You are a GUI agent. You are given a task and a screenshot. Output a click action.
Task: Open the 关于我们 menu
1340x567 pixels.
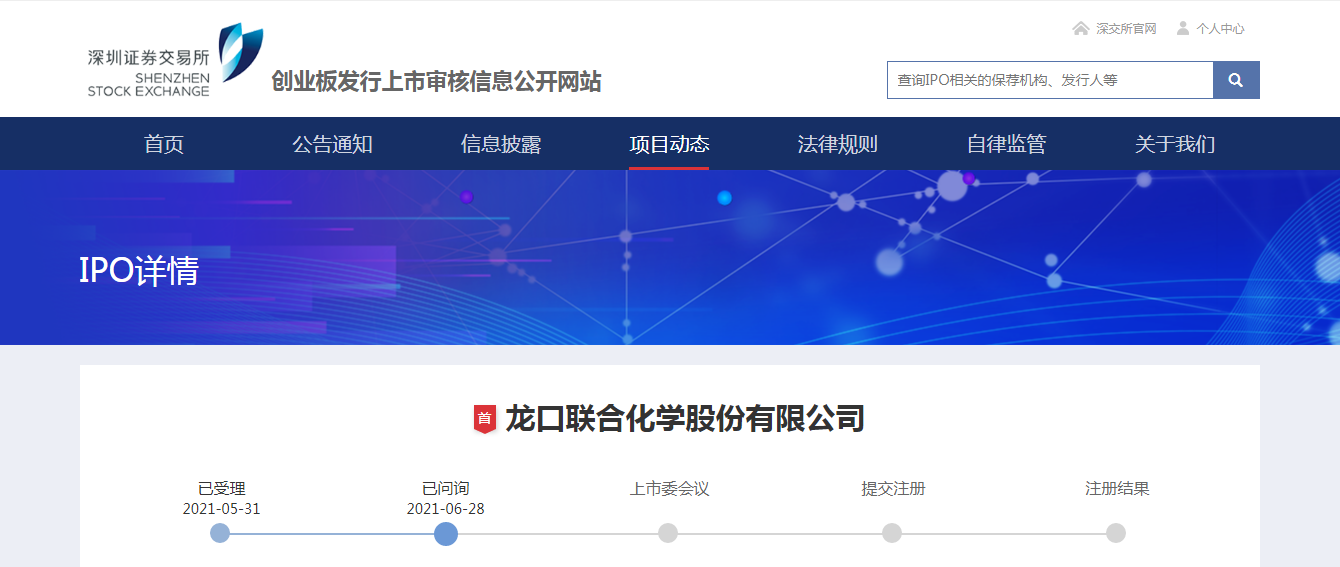pos(1175,144)
